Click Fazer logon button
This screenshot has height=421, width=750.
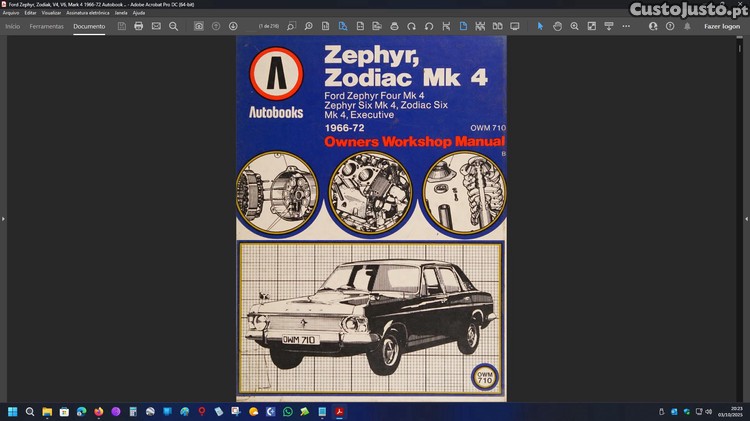(x=722, y=26)
